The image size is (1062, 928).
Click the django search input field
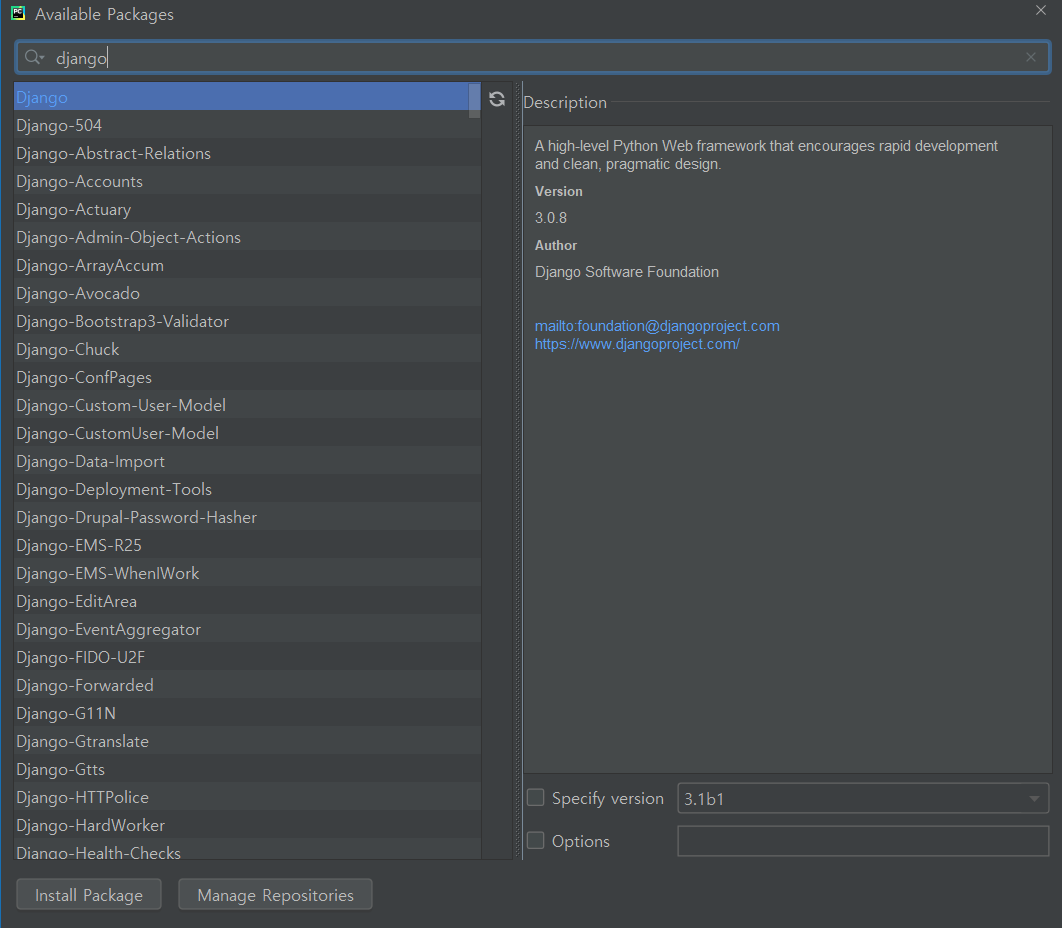coord(532,58)
